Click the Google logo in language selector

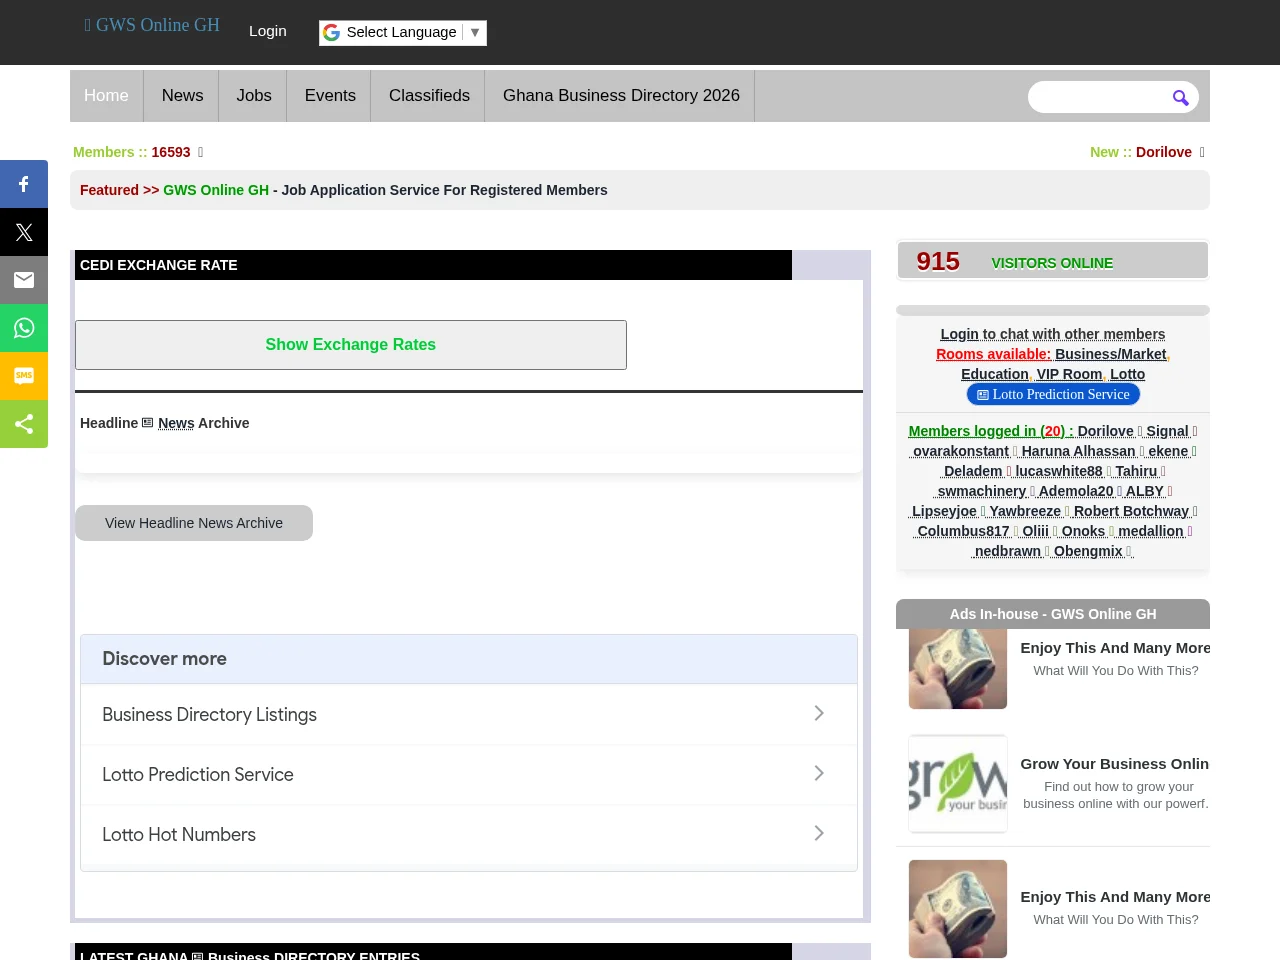click(331, 32)
